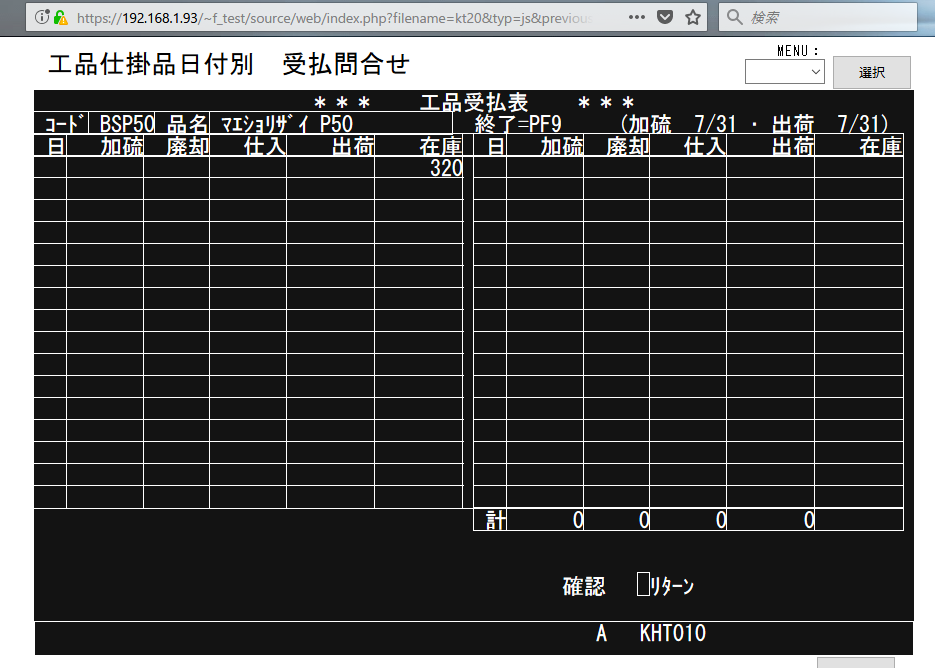Viewport: 935px width, 668px height.
Task: Click the 在庫 cell showing 320
Action: [x=445, y=169]
